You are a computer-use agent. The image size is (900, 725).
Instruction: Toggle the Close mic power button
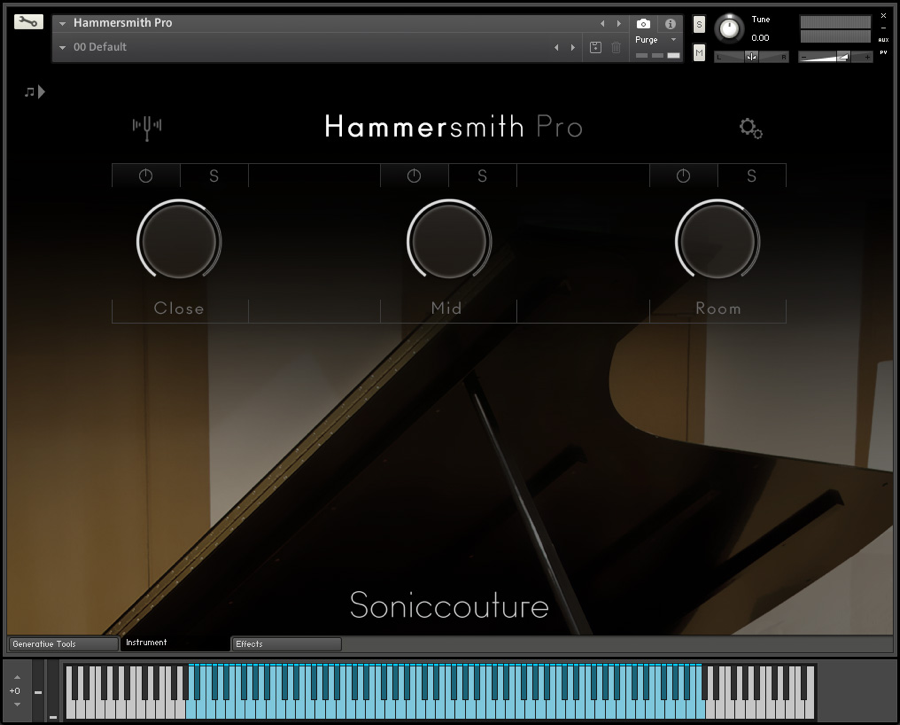(146, 176)
